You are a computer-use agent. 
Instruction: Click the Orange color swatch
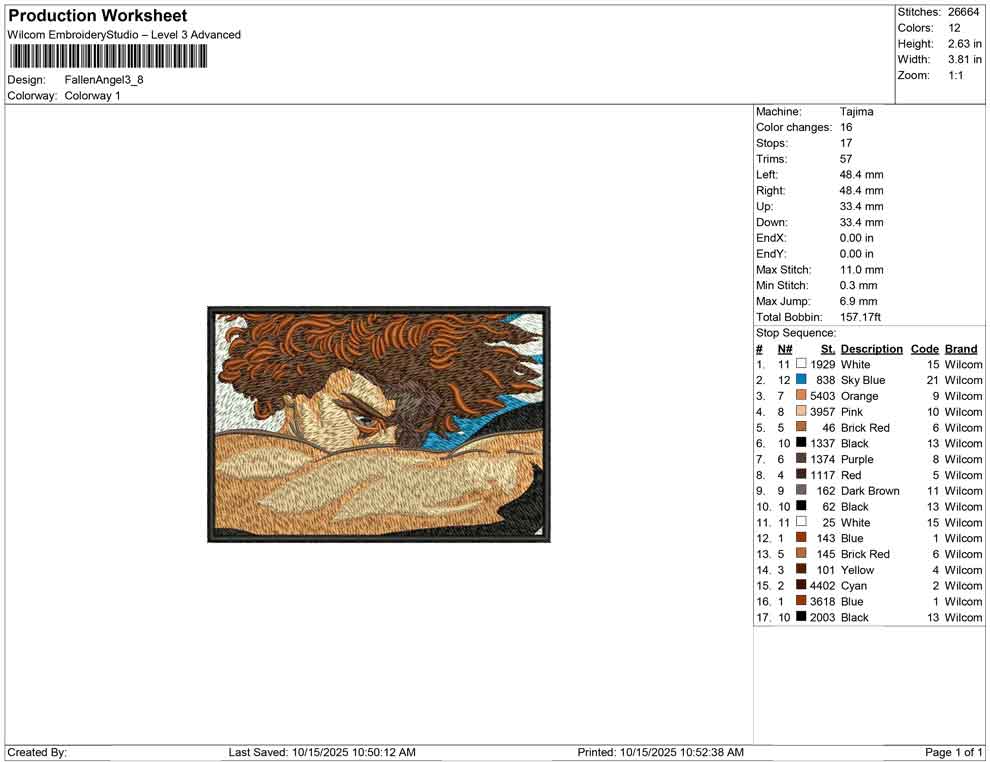coord(801,395)
